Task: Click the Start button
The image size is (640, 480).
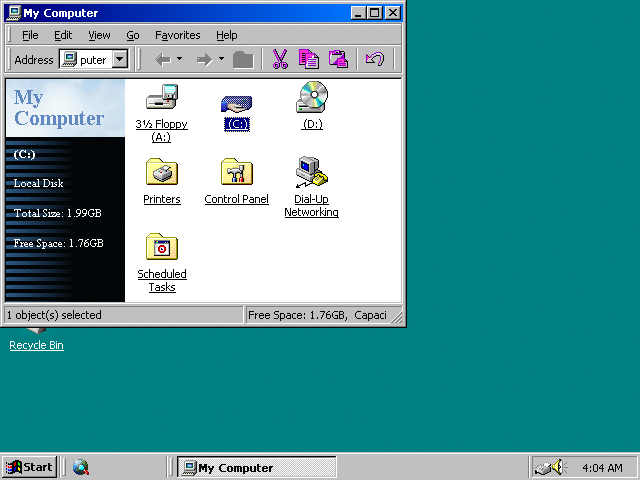Action: [29, 467]
